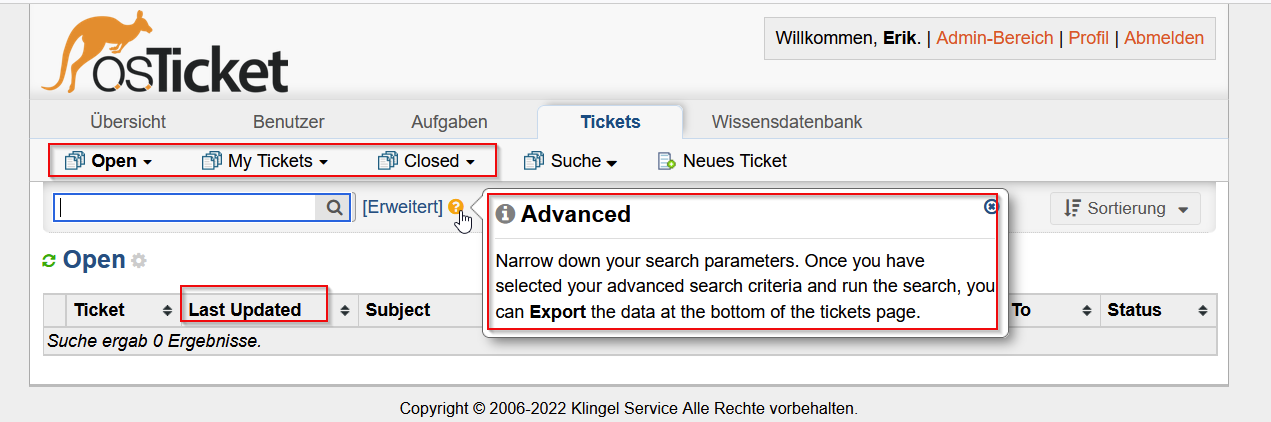Click the Abmelden link

[x=1164, y=38]
